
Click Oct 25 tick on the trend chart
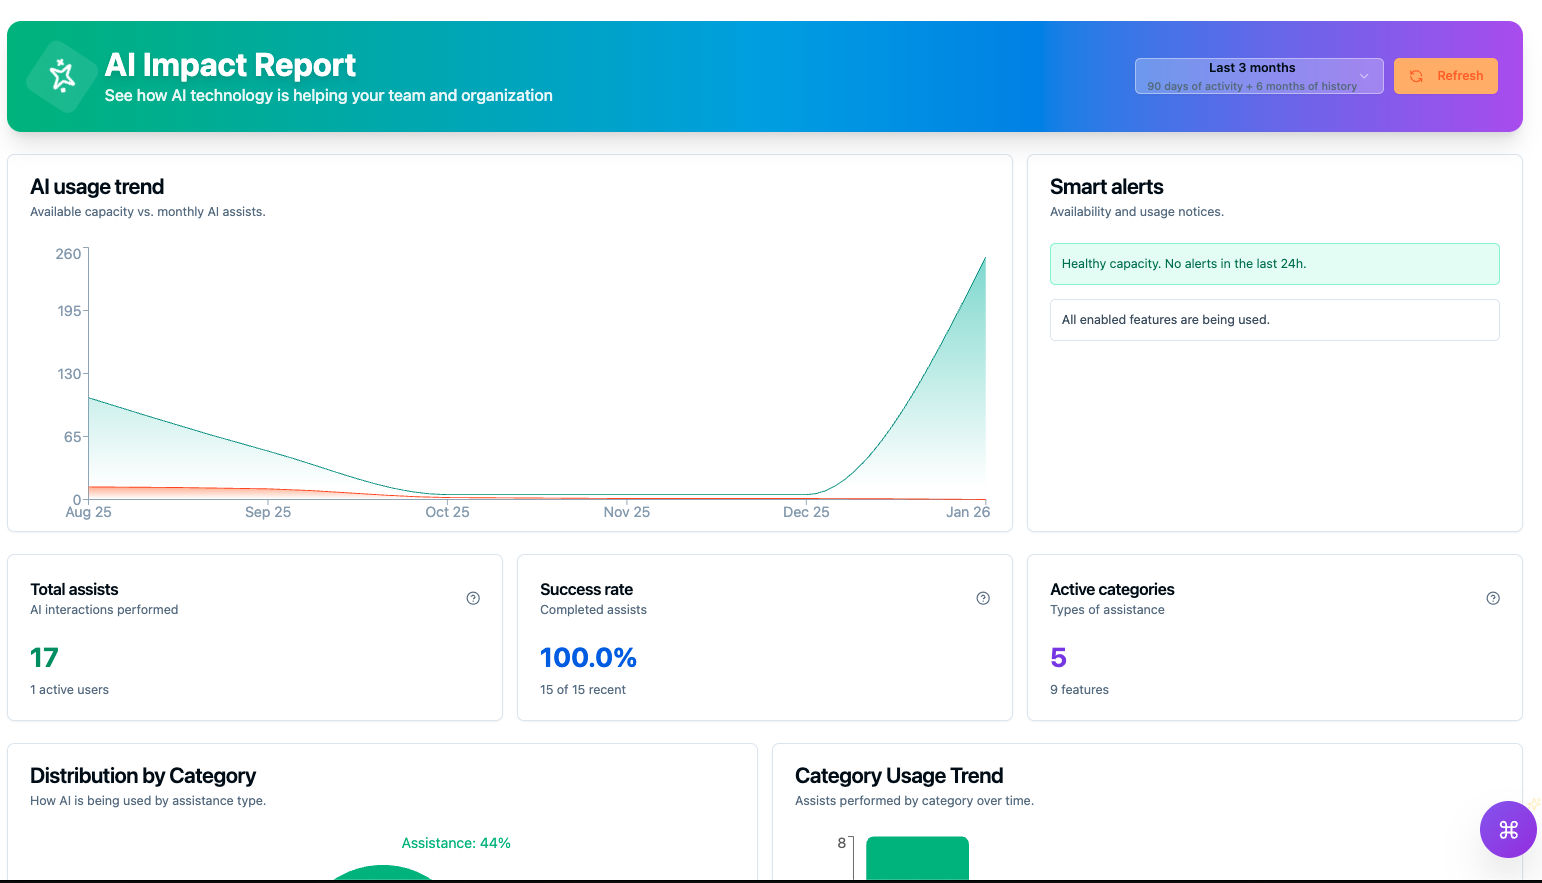coord(447,512)
